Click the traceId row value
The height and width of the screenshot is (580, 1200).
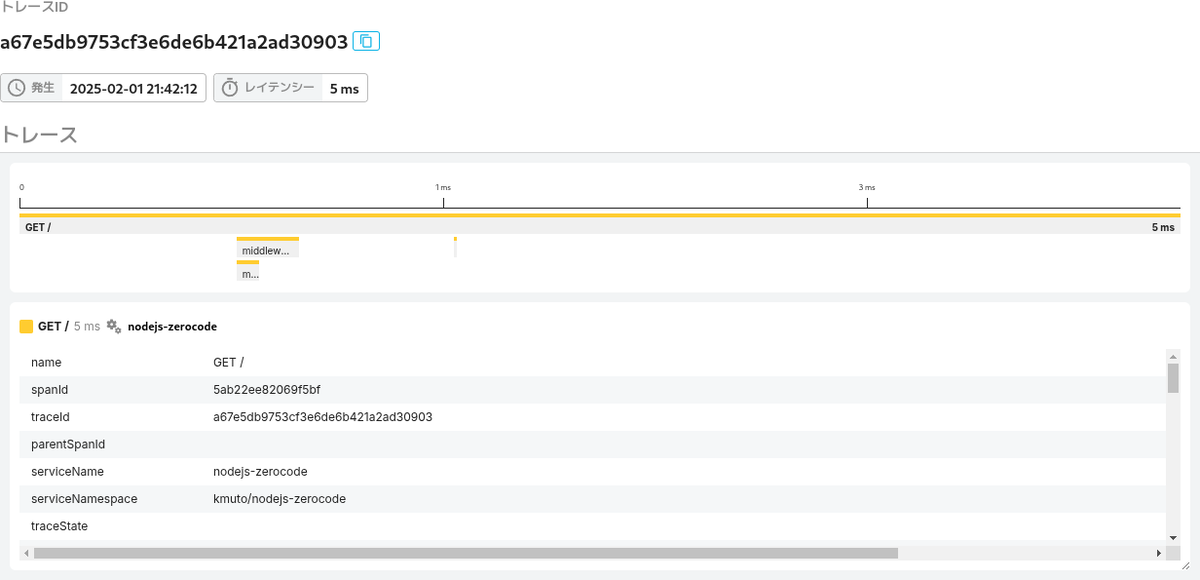pyautogui.click(x=323, y=416)
